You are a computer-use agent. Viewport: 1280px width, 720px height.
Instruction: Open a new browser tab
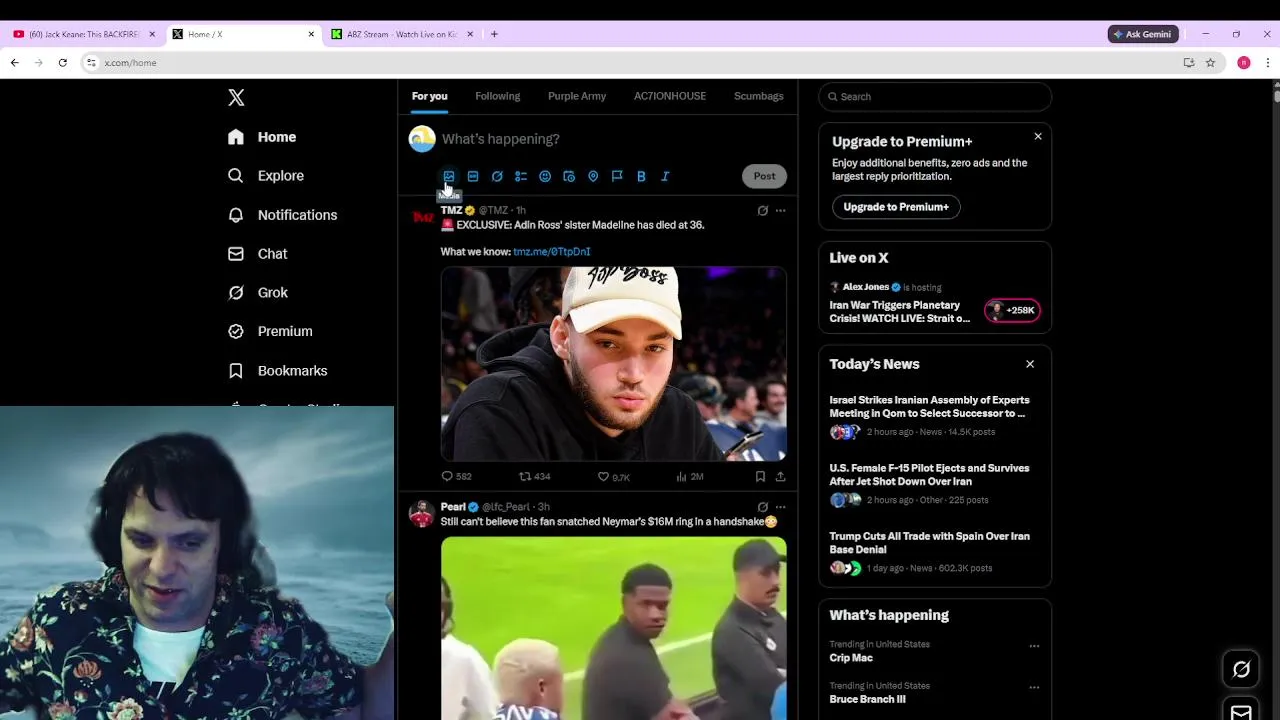(494, 34)
